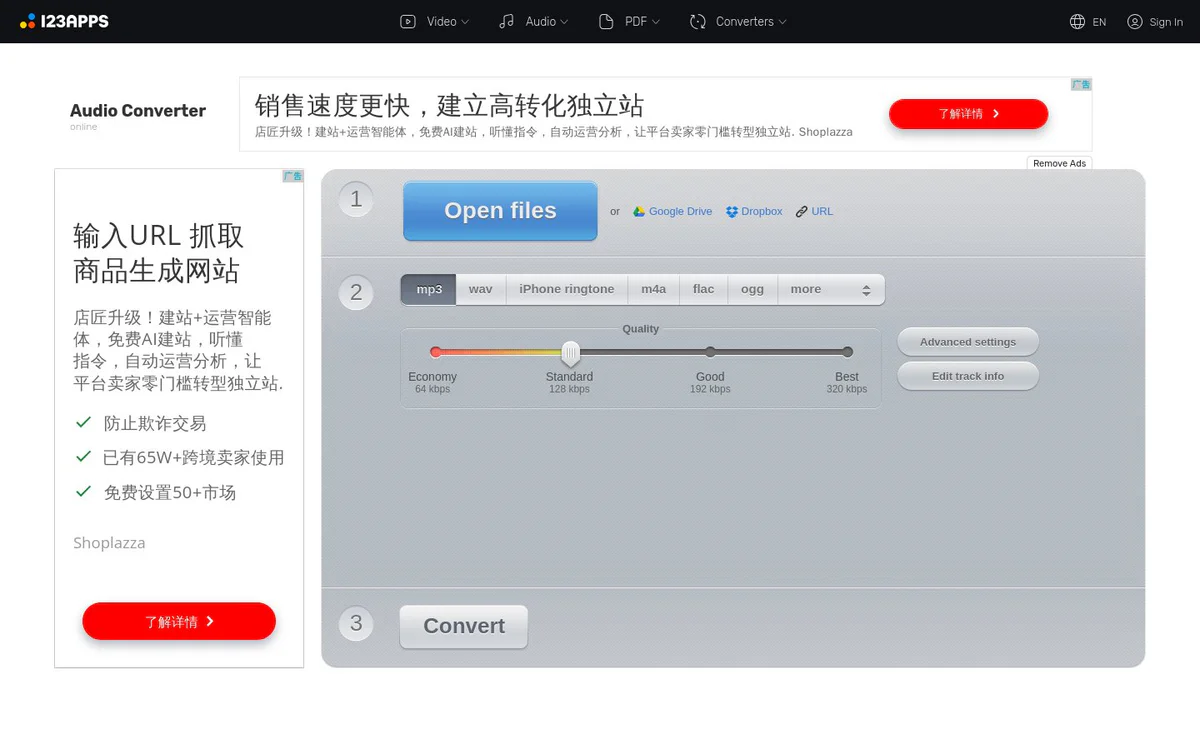The width and height of the screenshot is (1200, 750).
Task: Click red 了解详情 button in top banner
Action: tap(968, 114)
